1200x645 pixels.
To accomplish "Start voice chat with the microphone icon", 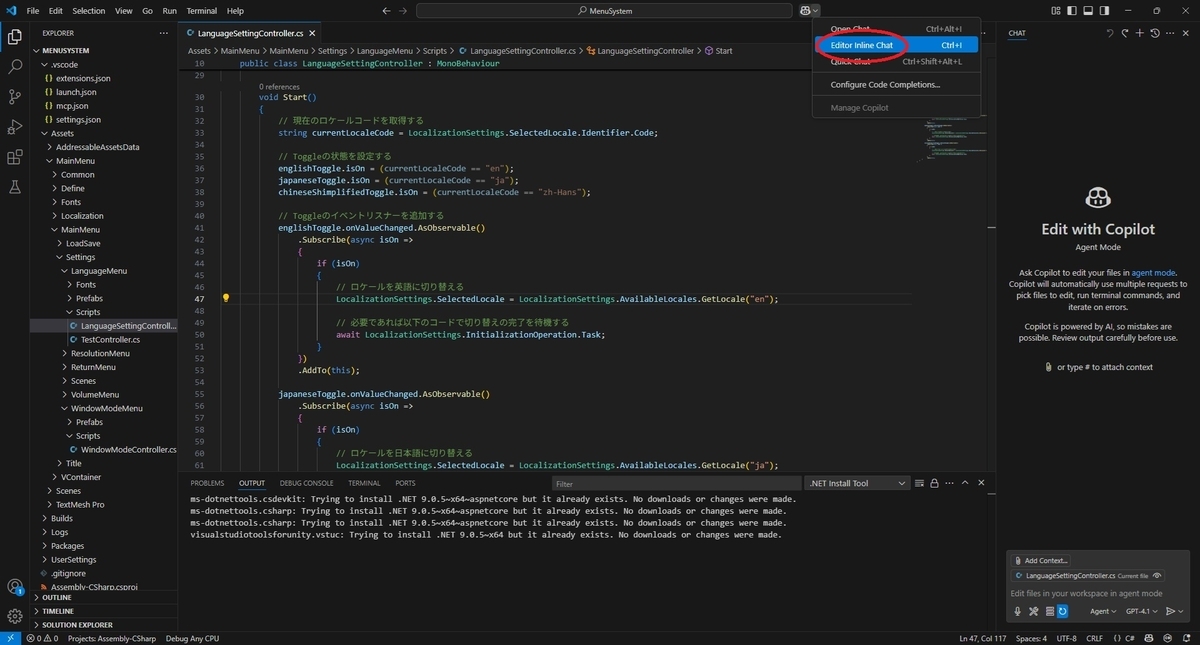I will tap(1018, 611).
